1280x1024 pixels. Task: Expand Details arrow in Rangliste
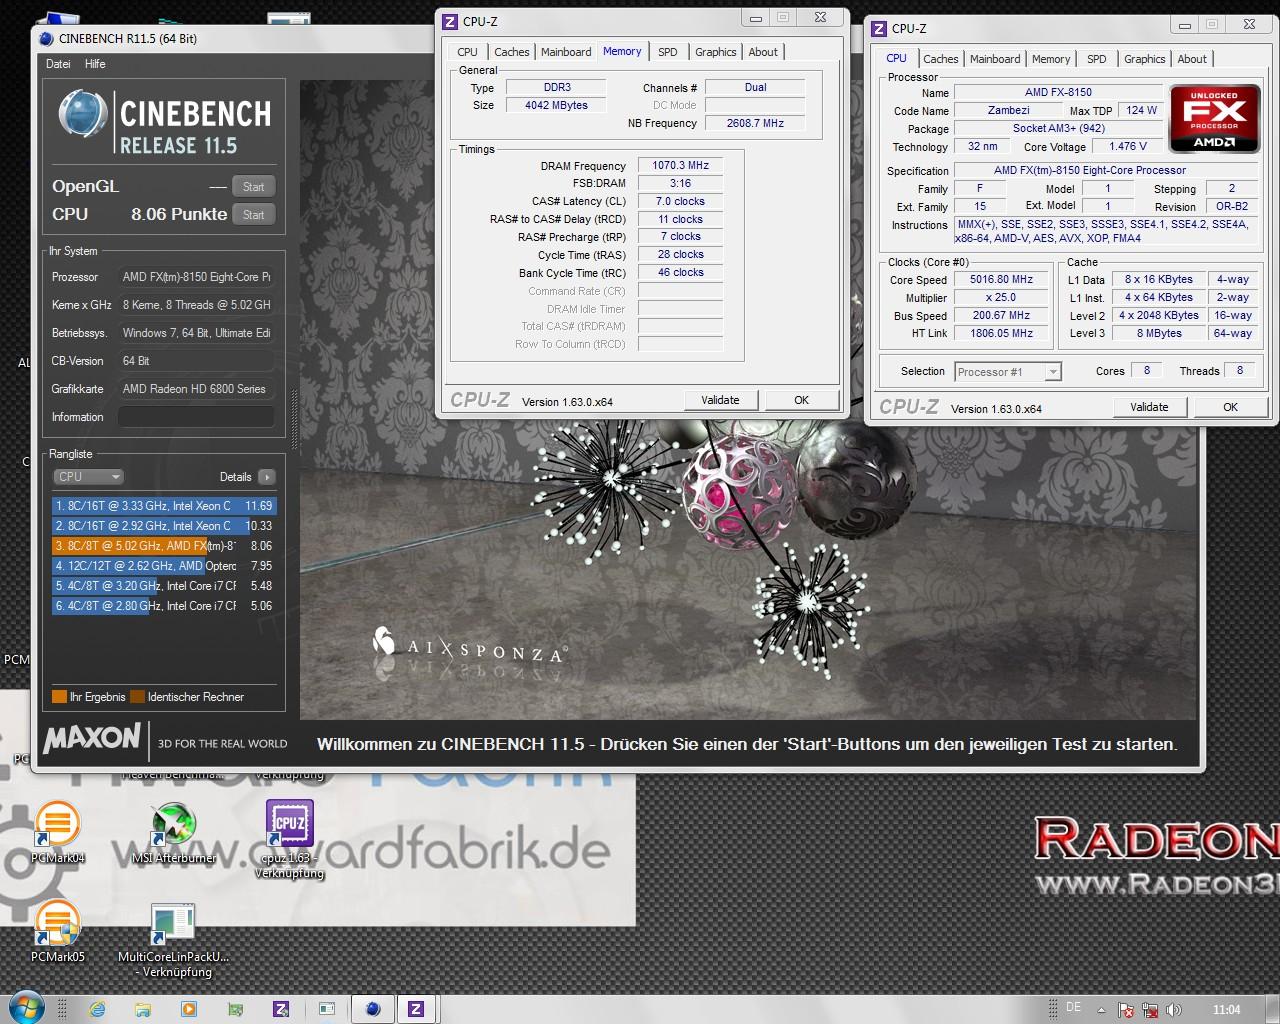[x=266, y=477]
